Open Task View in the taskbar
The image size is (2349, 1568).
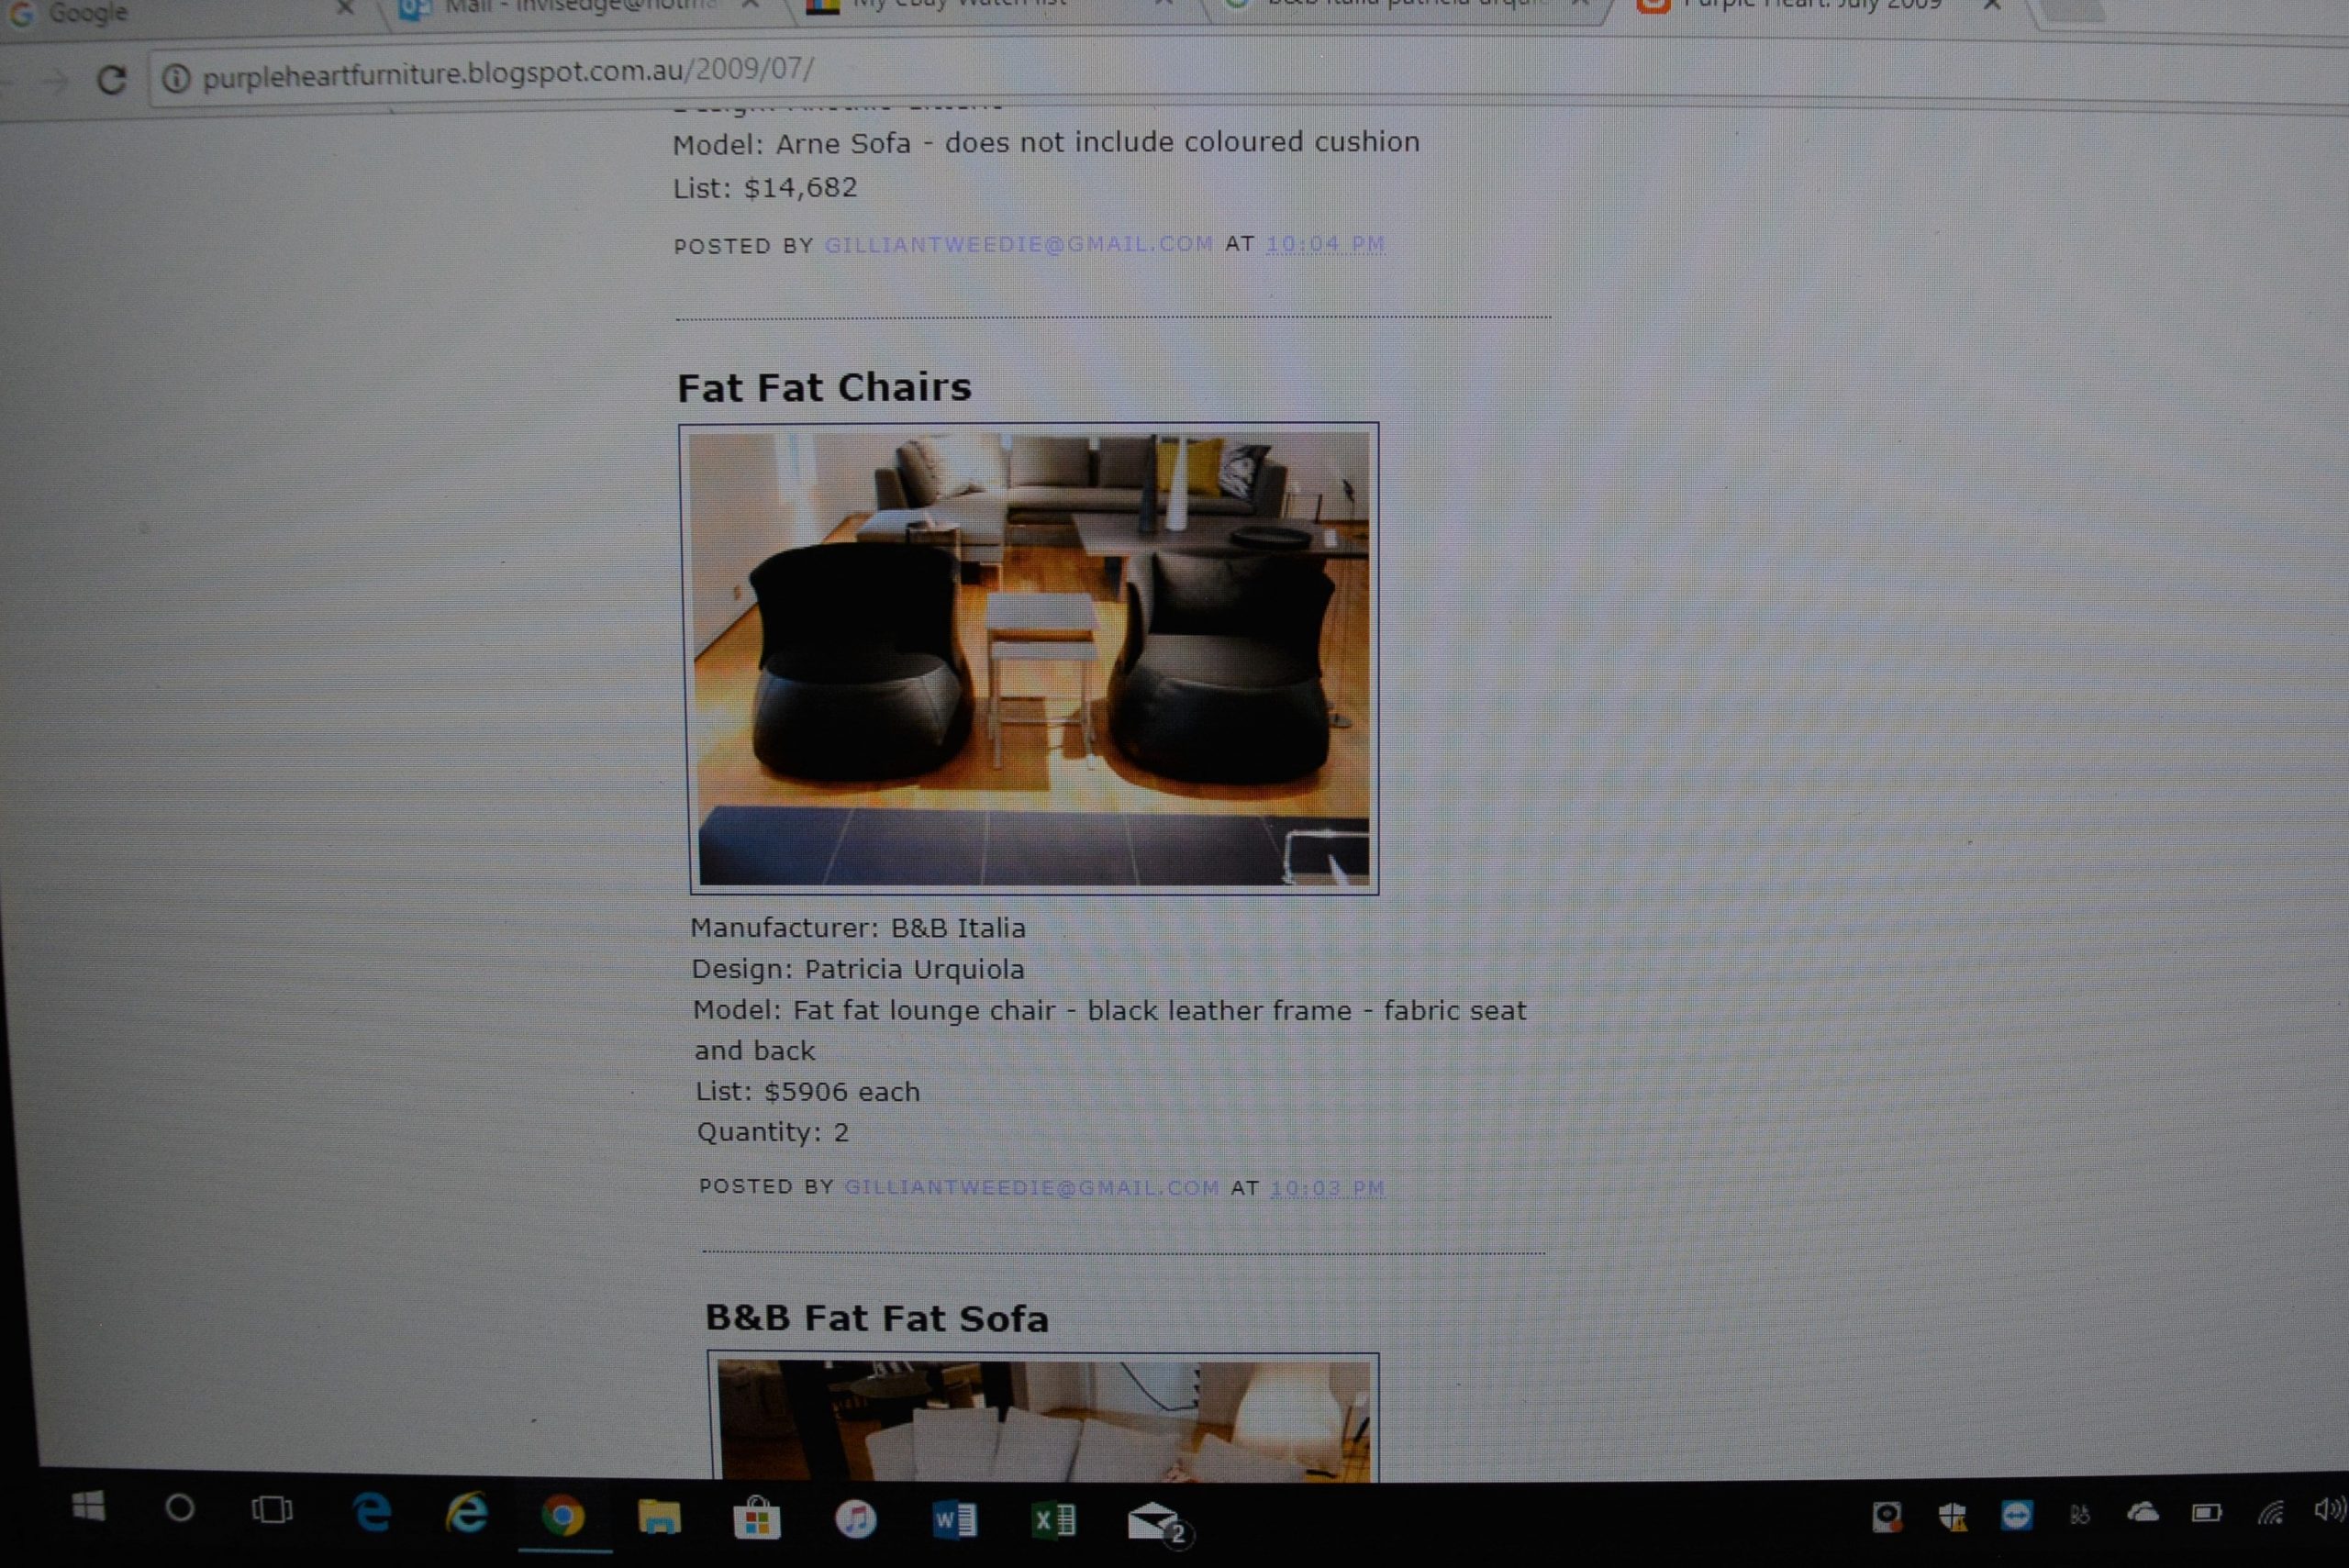click(271, 1510)
